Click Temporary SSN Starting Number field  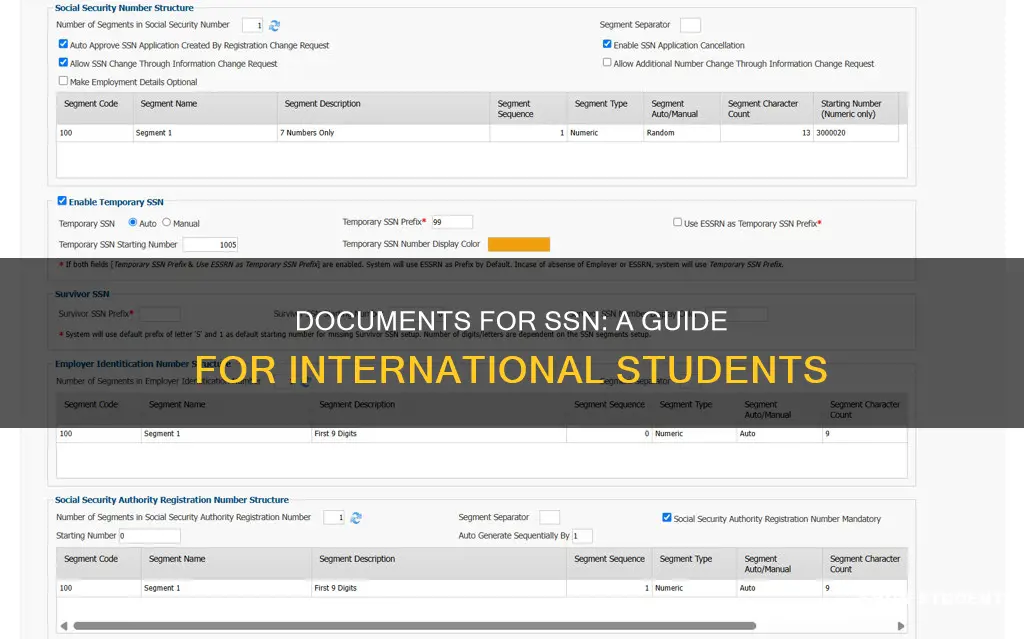[x=210, y=244]
